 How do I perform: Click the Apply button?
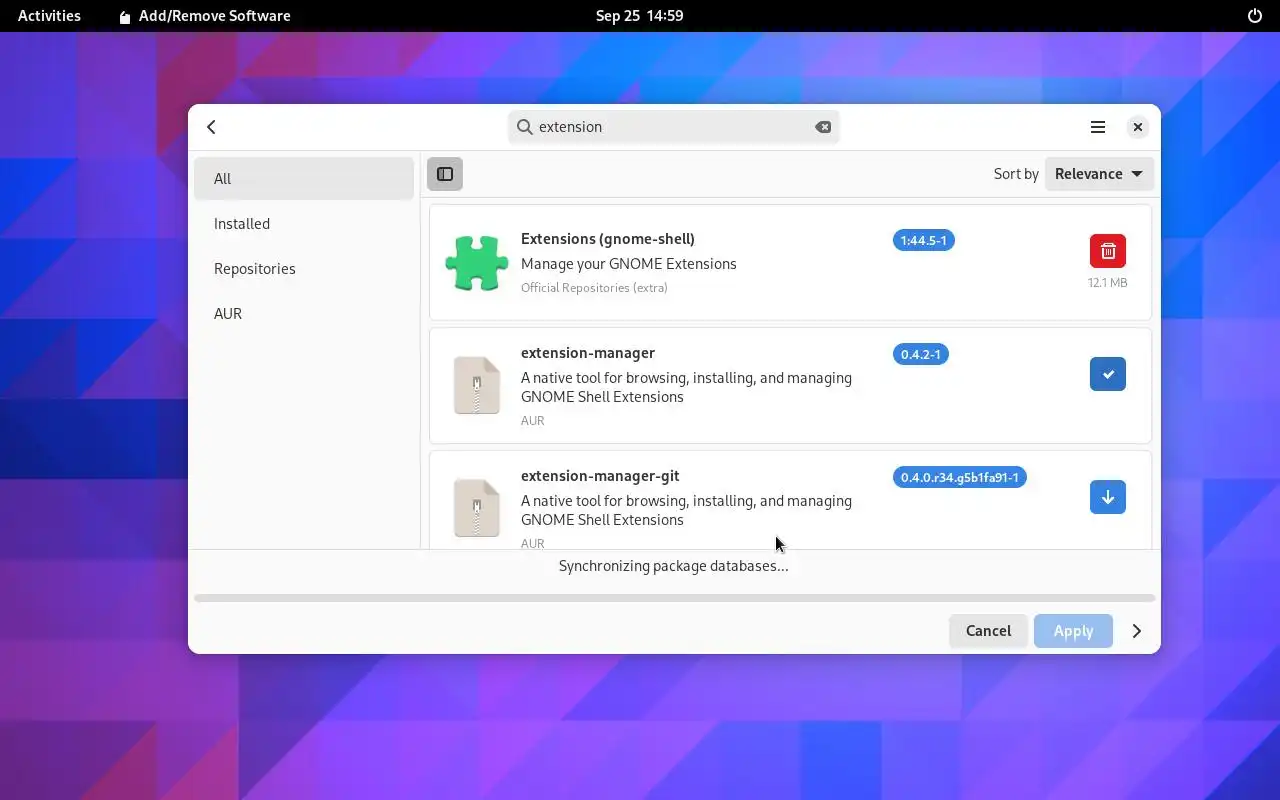pyautogui.click(x=1073, y=631)
